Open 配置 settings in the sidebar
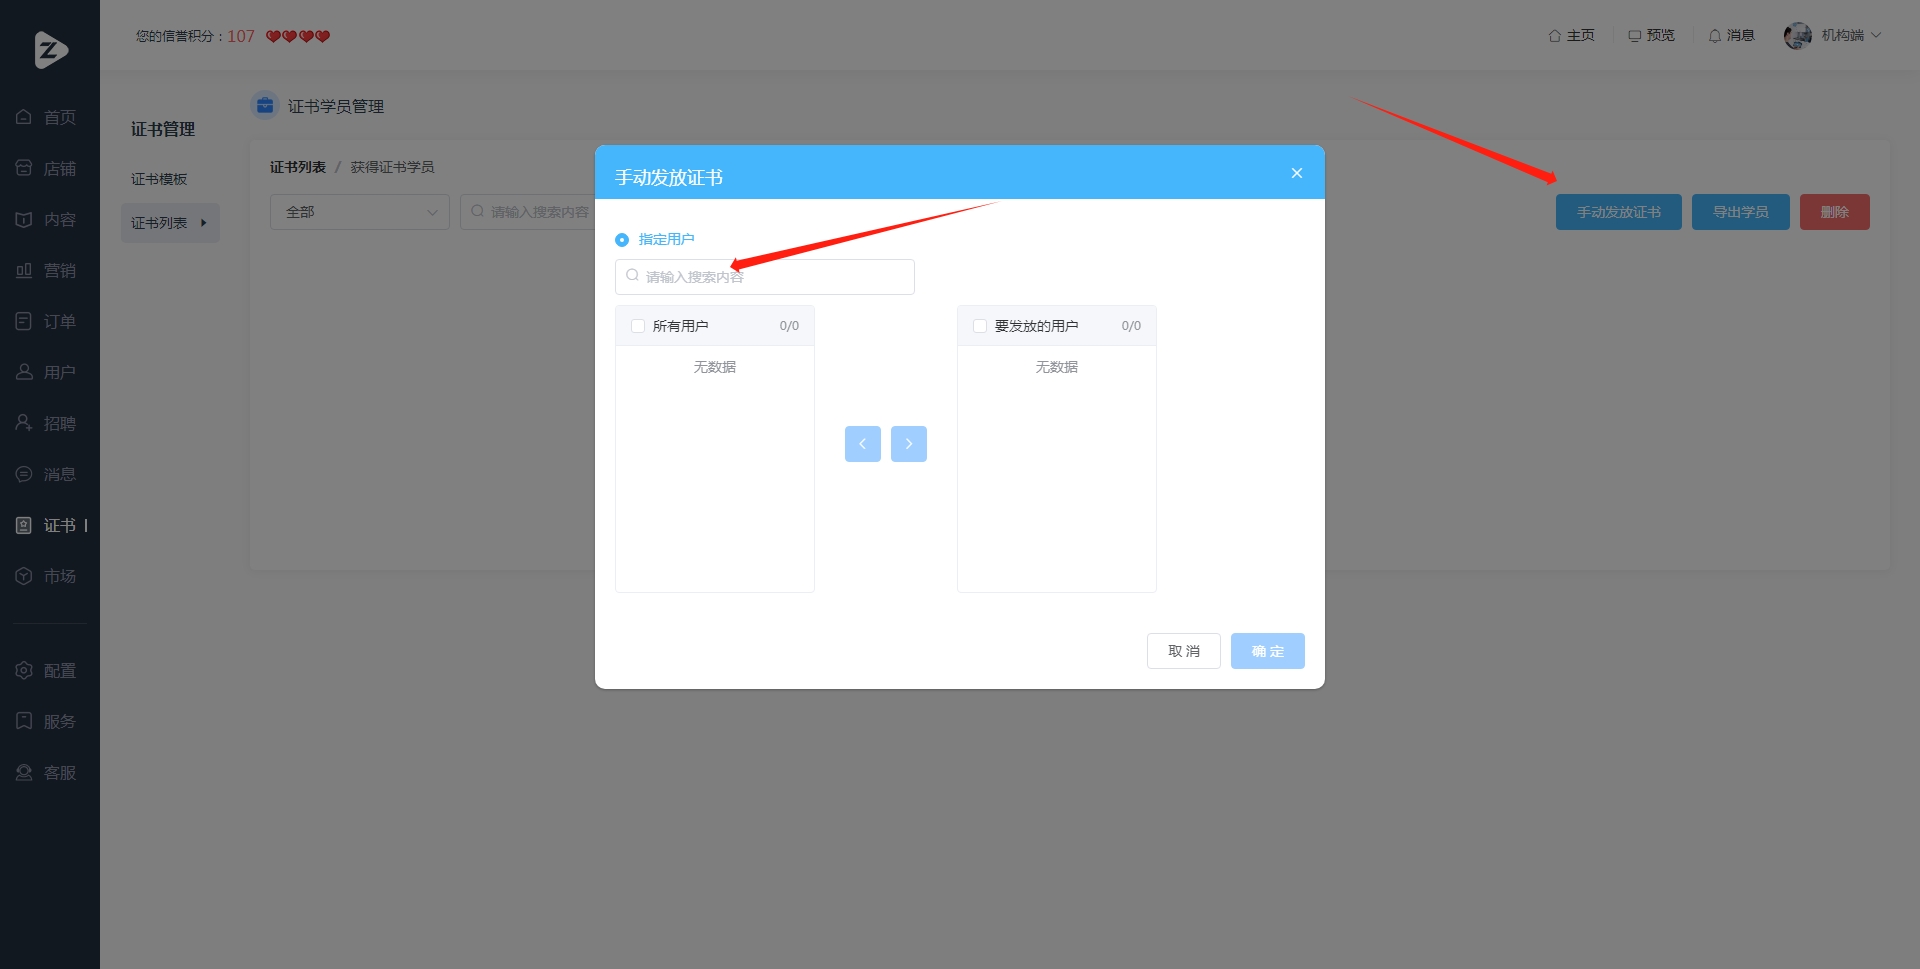Viewport: 1920px width, 969px height. click(x=47, y=671)
